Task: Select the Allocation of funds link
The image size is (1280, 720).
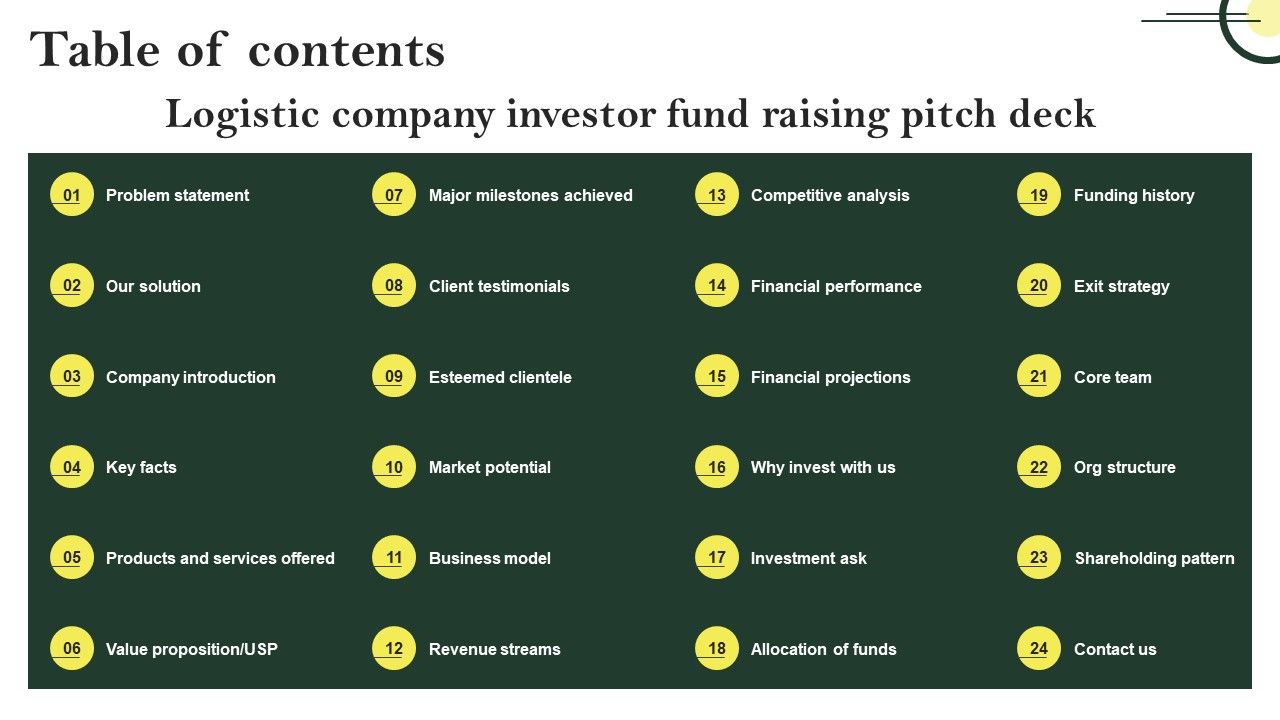Action: pyautogui.click(x=824, y=649)
